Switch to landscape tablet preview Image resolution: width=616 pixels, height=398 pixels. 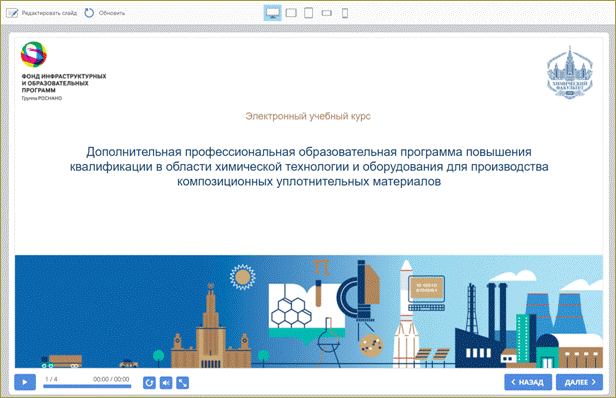pyautogui.click(x=291, y=13)
